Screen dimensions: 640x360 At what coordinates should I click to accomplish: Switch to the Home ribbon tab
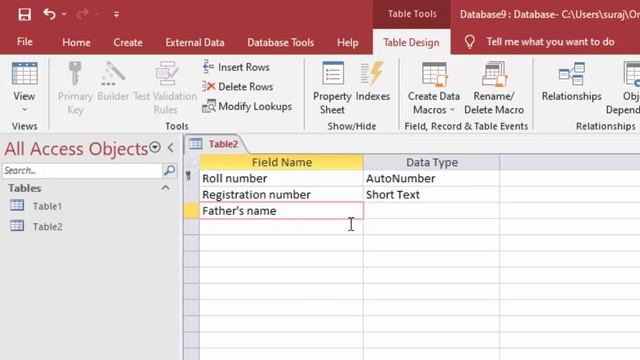[x=76, y=42]
